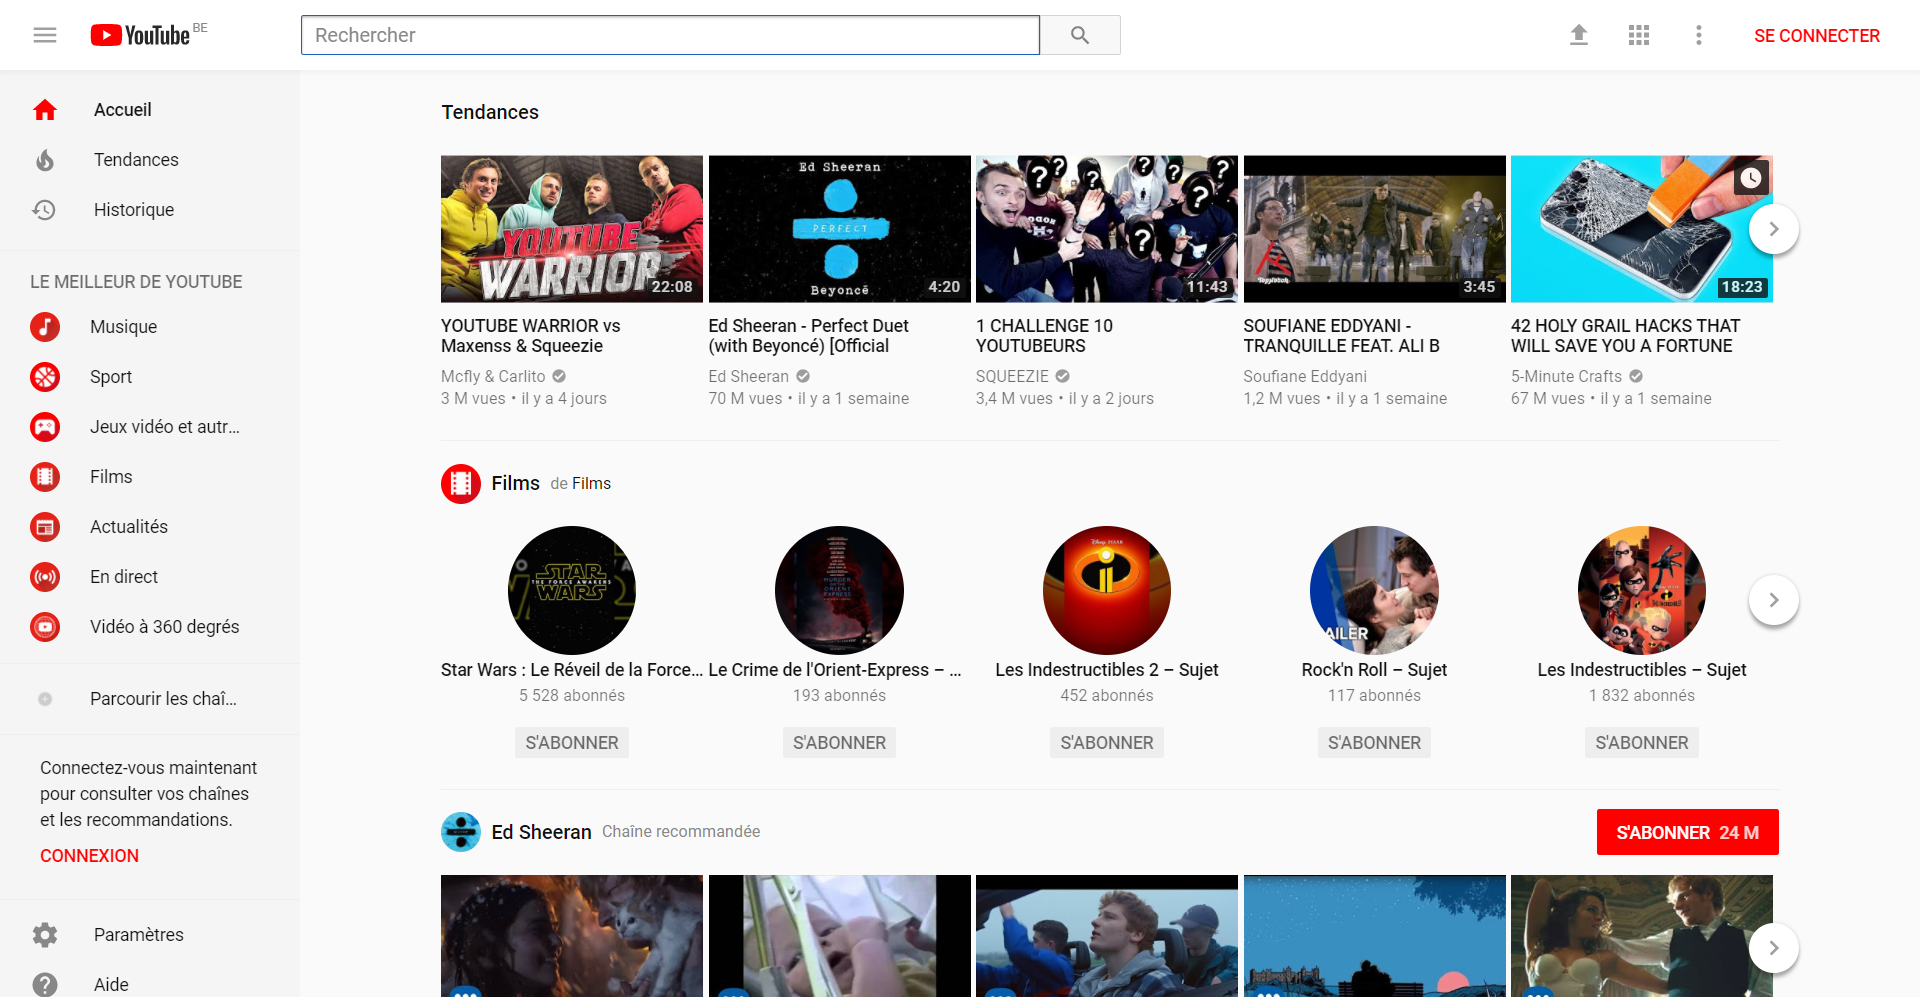This screenshot has width=1920, height=997.
Task: Click the Accueil home icon
Action: pos(45,110)
